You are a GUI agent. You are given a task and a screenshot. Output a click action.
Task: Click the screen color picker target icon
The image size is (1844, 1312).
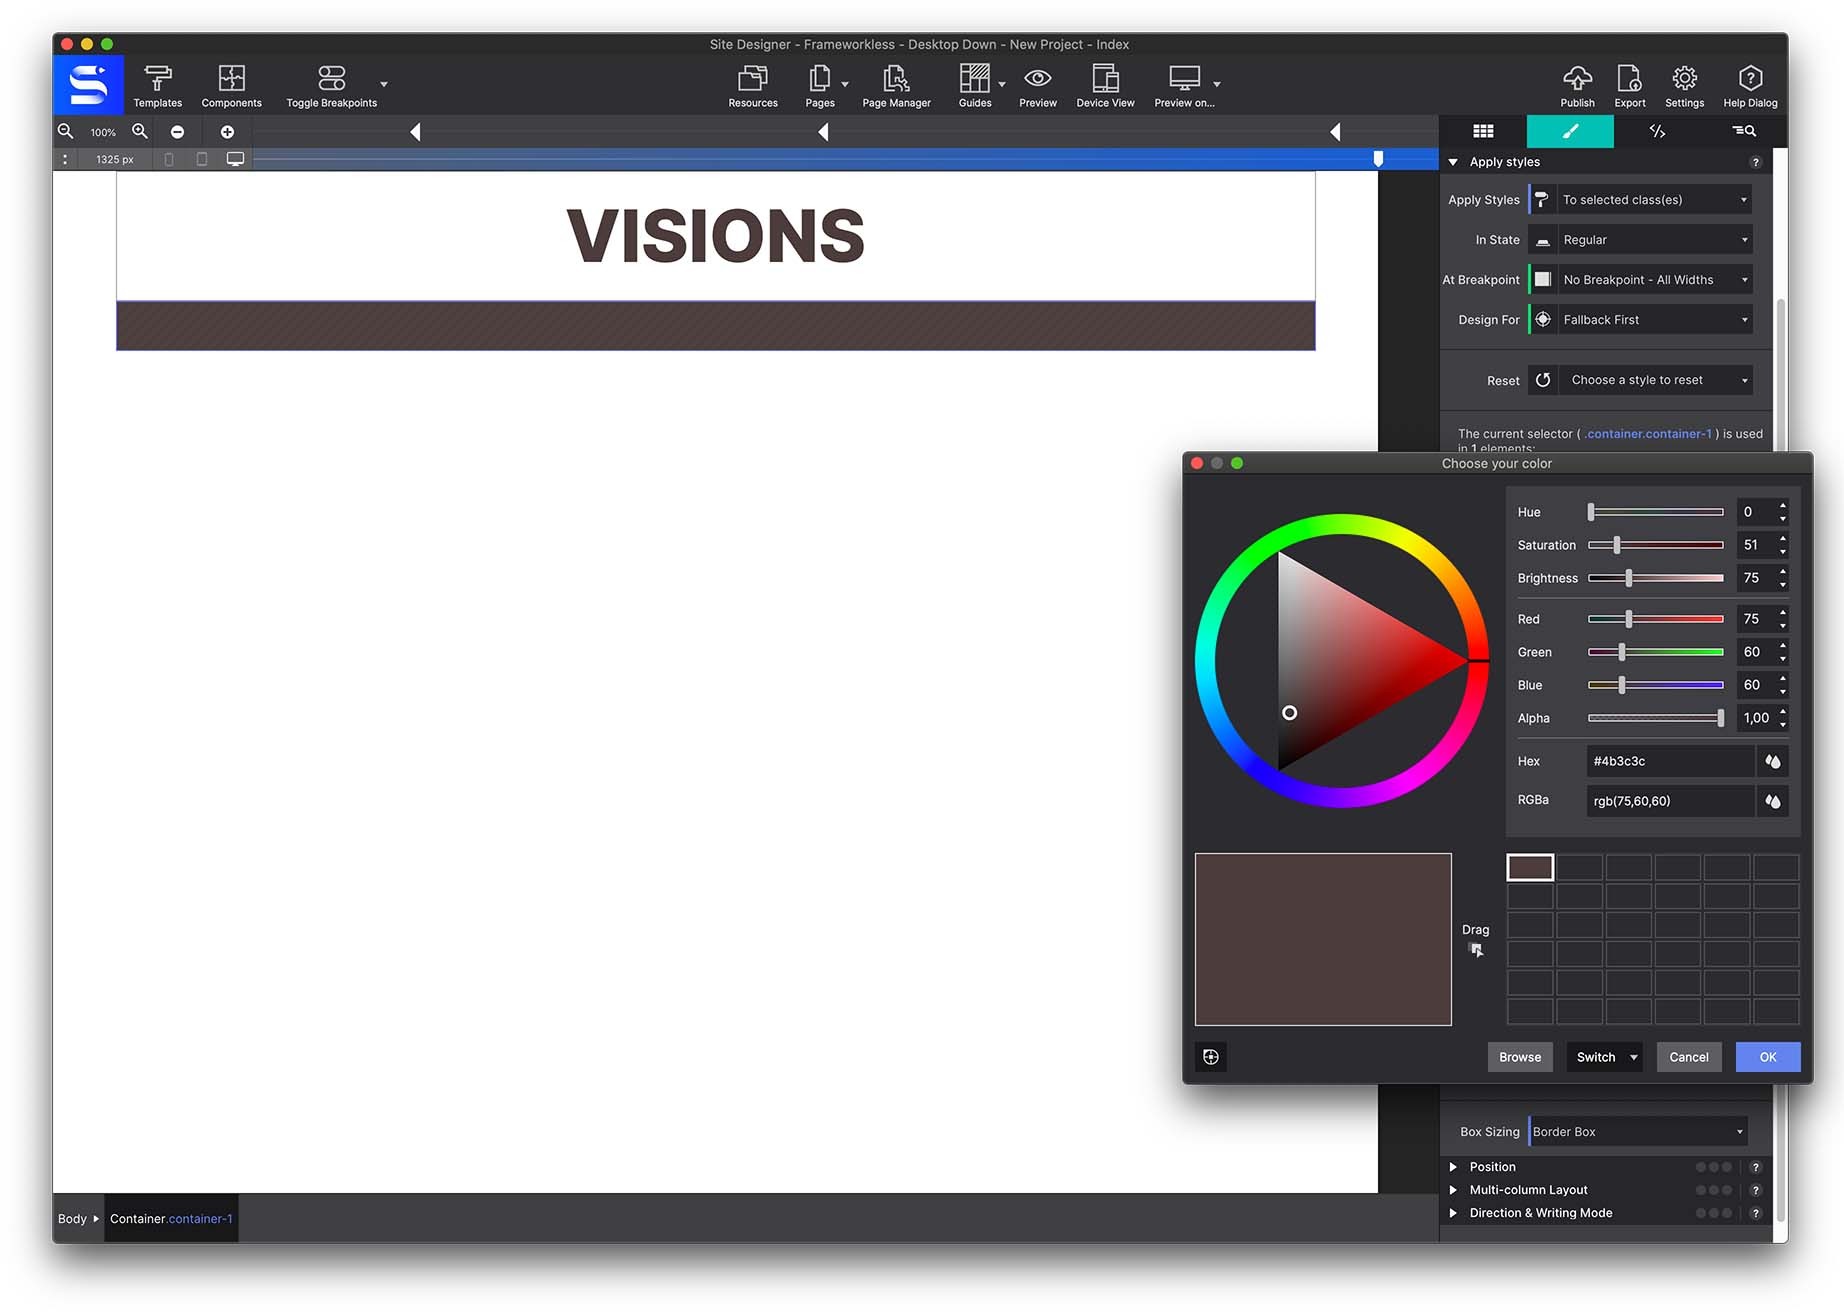click(1211, 1057)
